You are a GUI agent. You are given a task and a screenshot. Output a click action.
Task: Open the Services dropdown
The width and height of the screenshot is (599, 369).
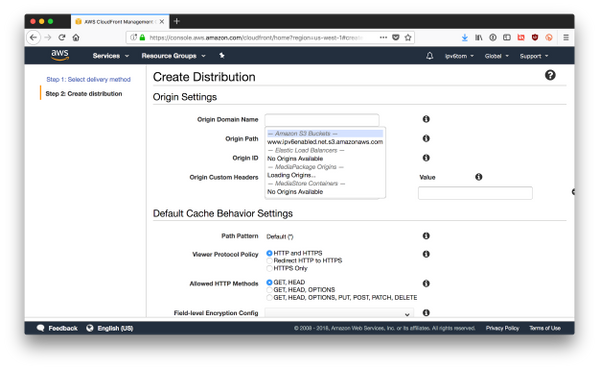(110, 56)
